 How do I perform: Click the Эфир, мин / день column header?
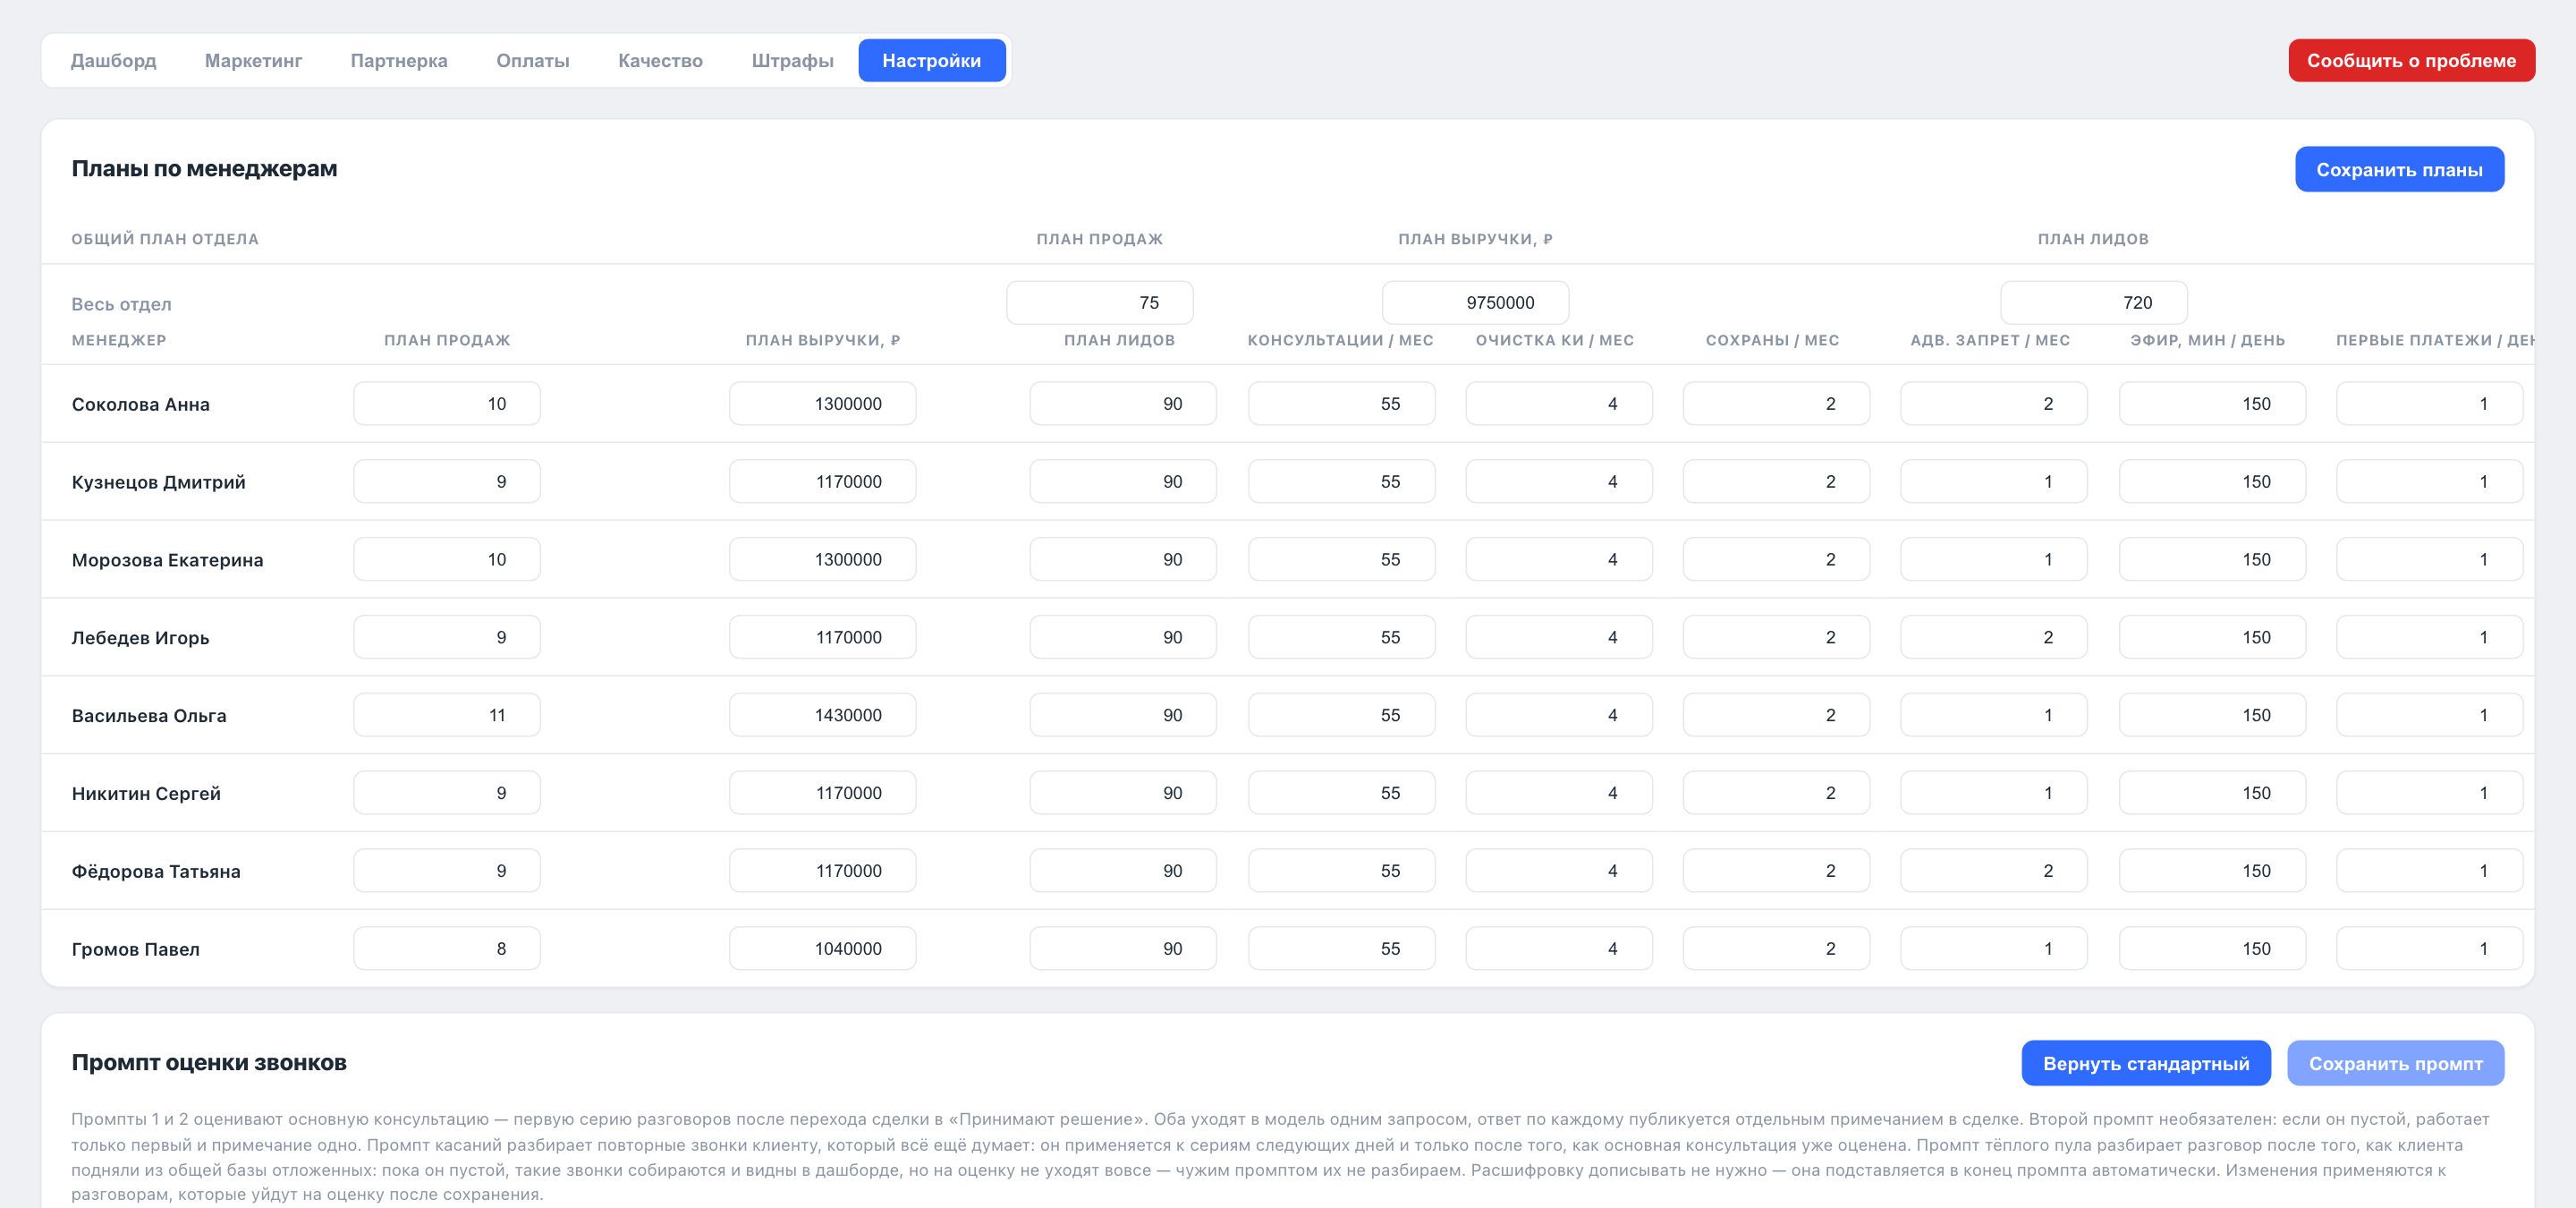coord(2207,341)
